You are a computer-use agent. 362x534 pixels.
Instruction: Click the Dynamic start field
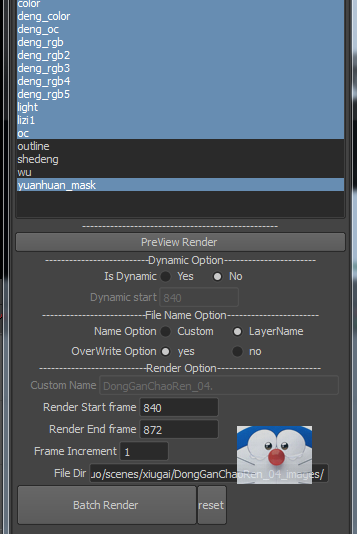click(199, 297)
